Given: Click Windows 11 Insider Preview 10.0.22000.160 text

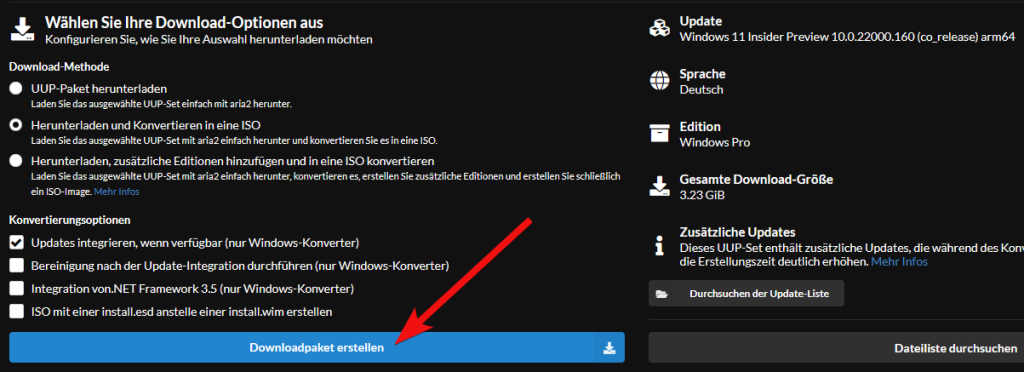Looking at the screenshot, I should point(847,37).
